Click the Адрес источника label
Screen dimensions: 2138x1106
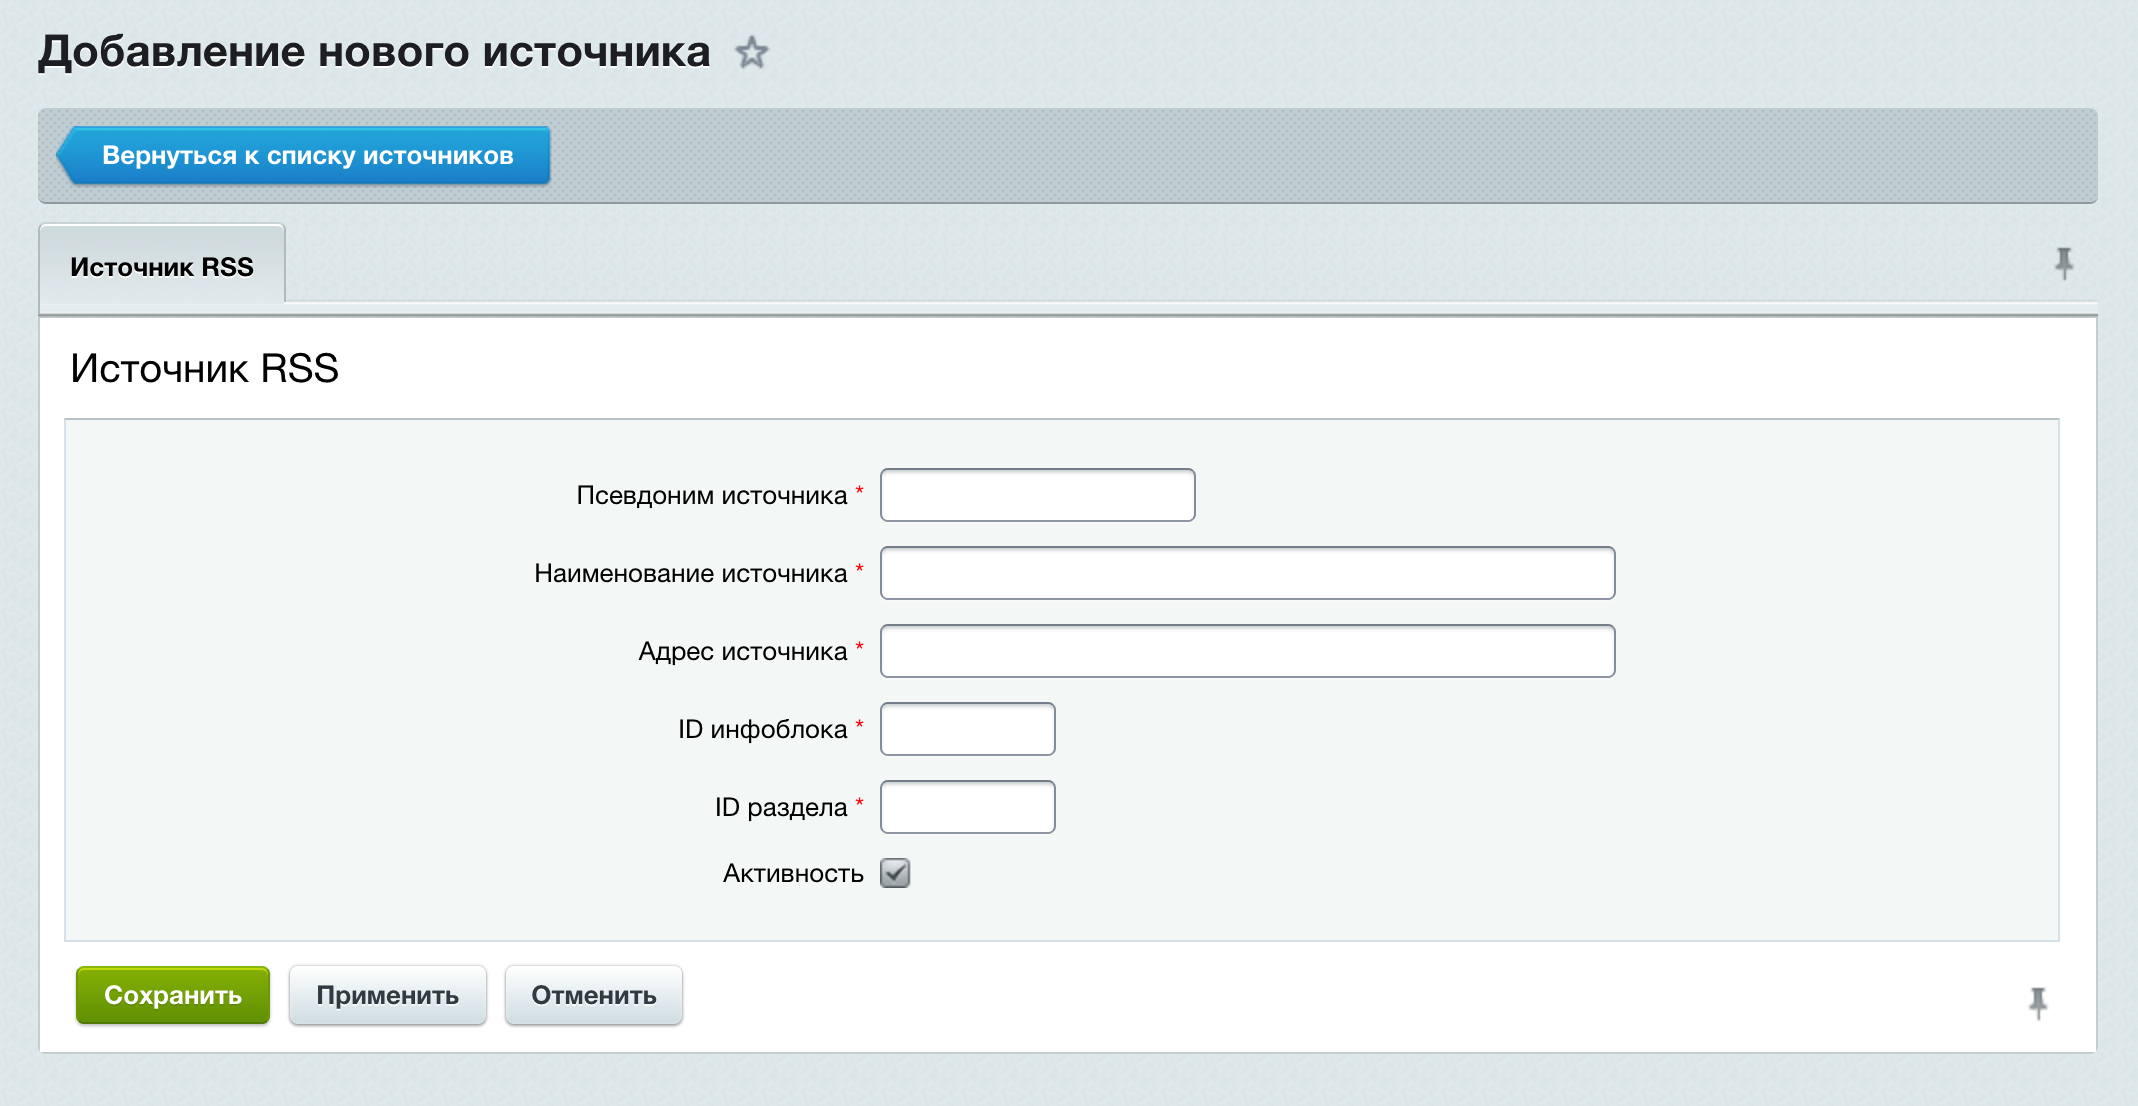[x=743, y=651]
